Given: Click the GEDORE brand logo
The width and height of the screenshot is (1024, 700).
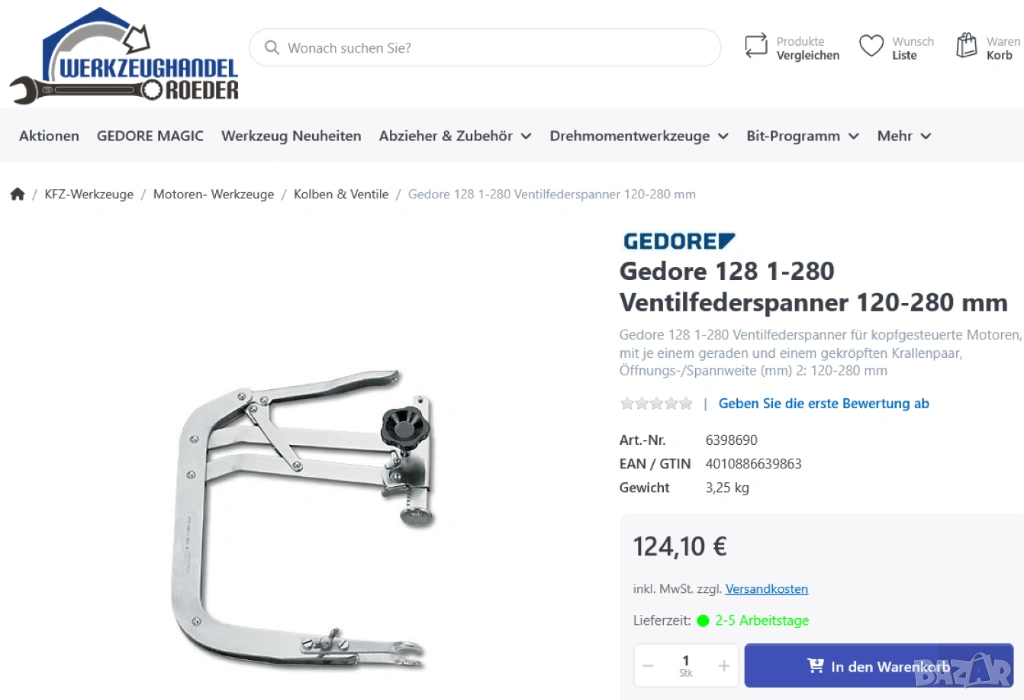Looking at the screenshot, I should point(679,241).
